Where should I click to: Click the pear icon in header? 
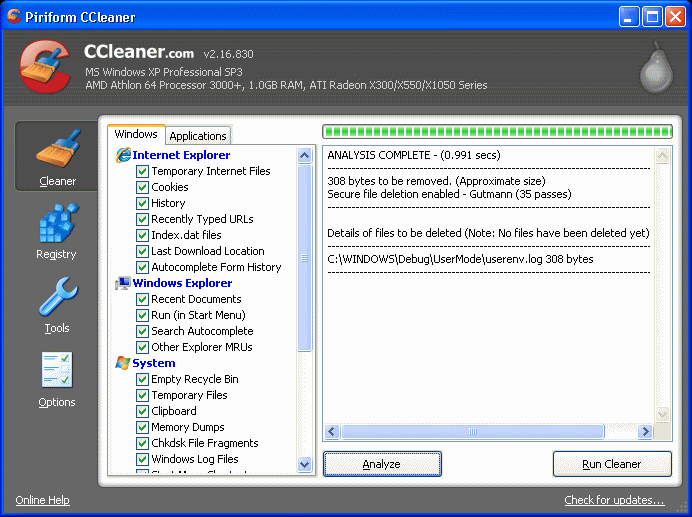[657, 68]
